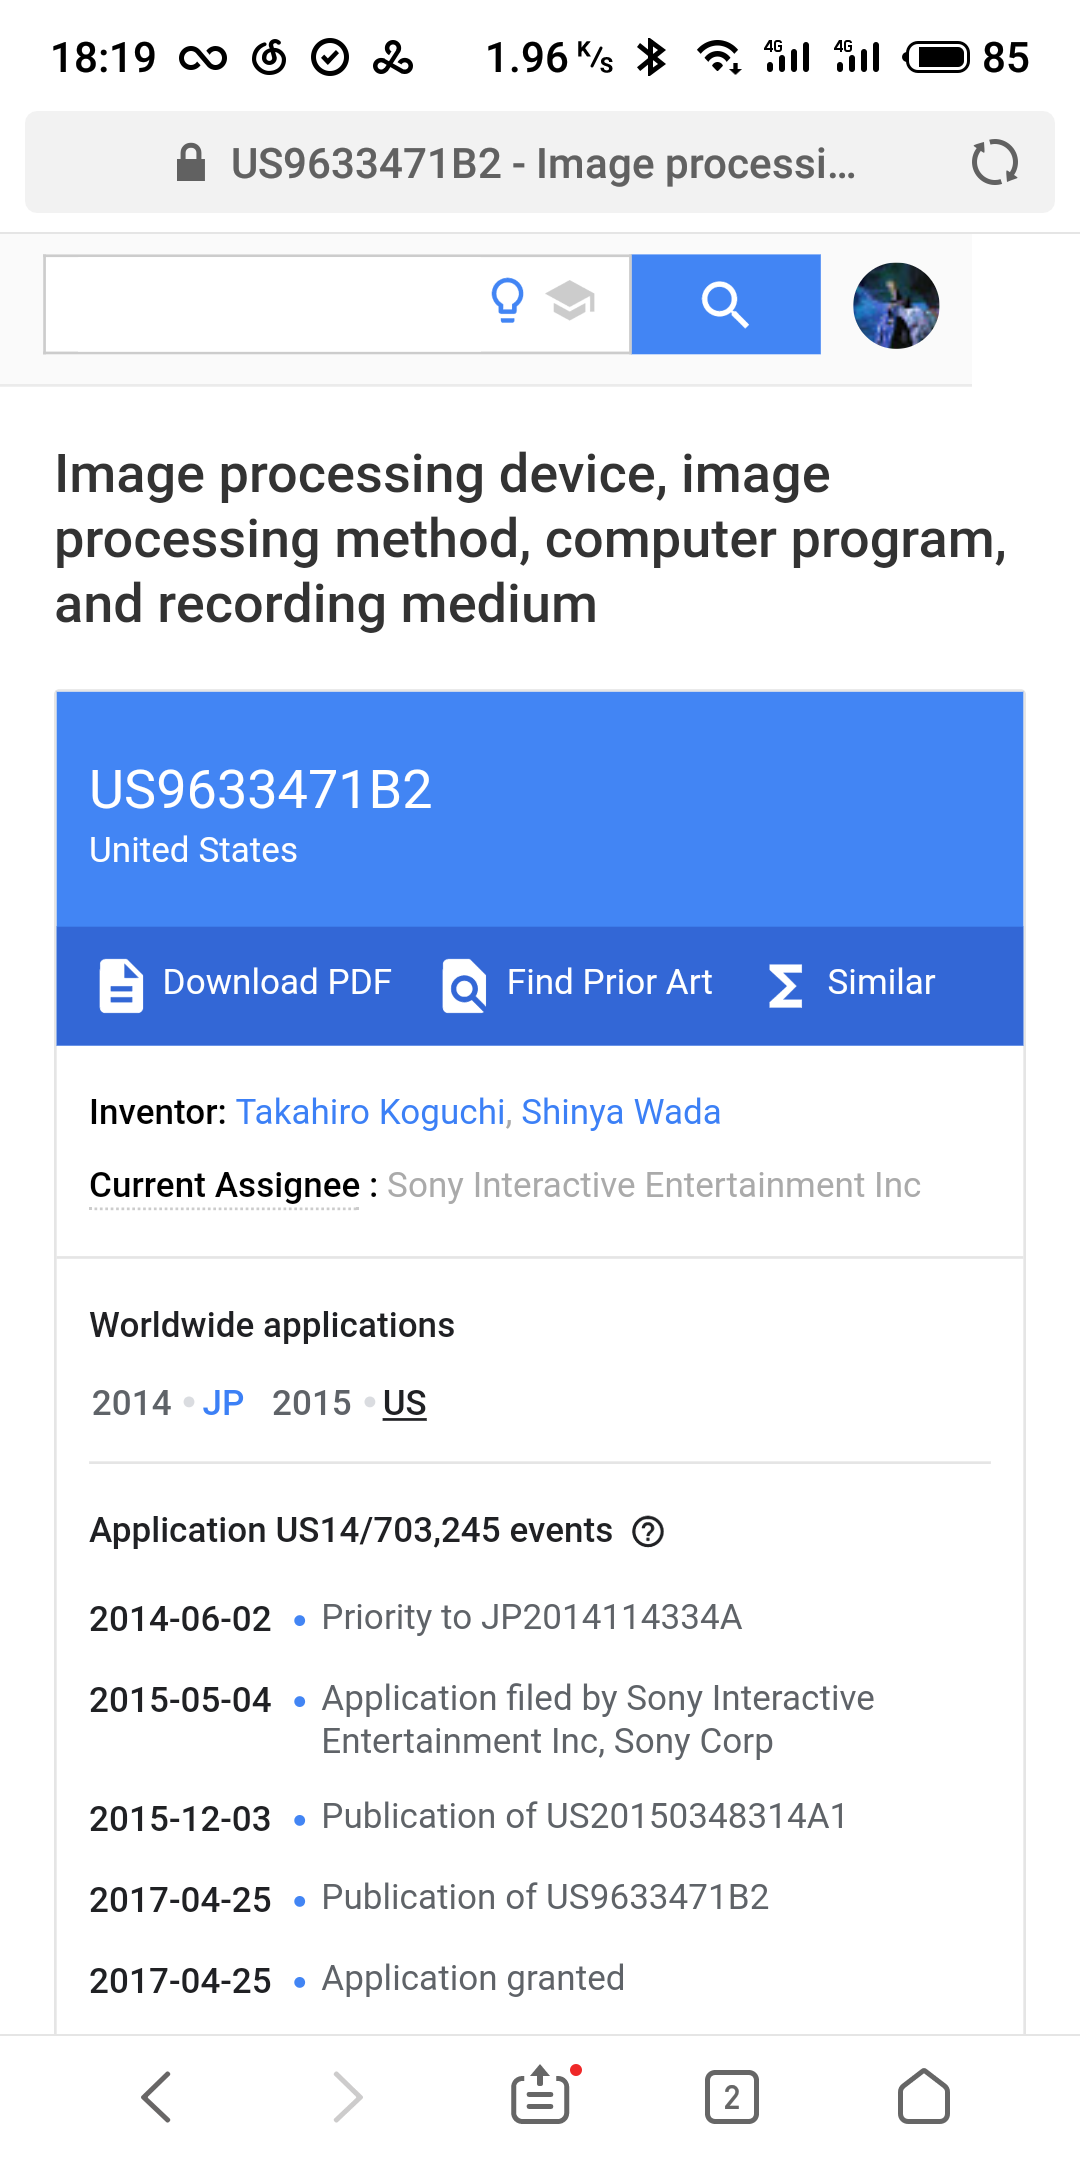Go forward using browser forward arrow
1080x2160 pixels.
pos(347,2096)
